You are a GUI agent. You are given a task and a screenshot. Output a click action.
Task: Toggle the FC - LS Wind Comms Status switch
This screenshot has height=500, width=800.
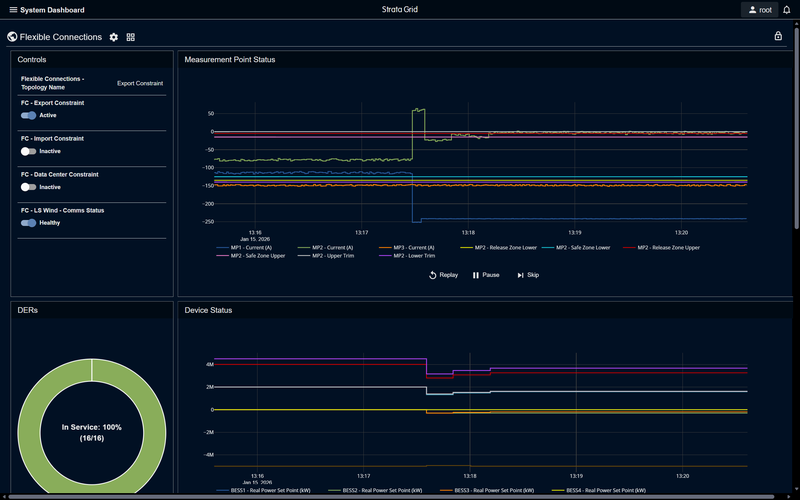29,223
